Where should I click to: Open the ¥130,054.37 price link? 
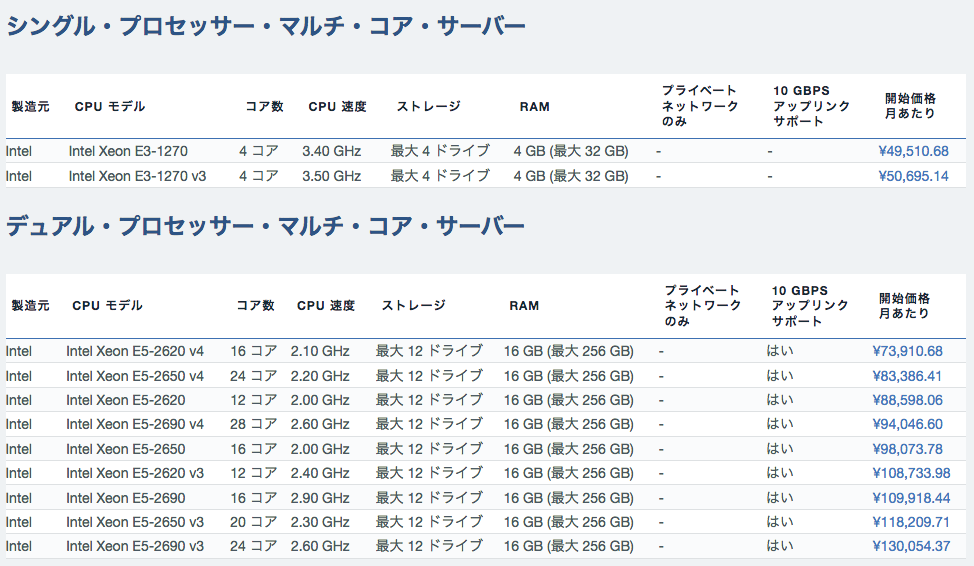[911, 546]
